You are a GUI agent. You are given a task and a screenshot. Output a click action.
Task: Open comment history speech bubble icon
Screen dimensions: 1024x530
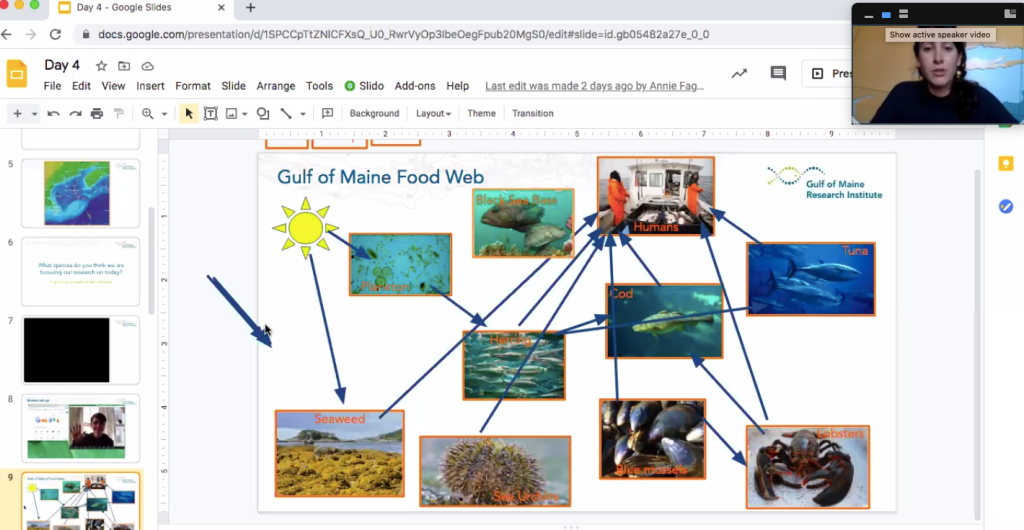click(778, 73)
